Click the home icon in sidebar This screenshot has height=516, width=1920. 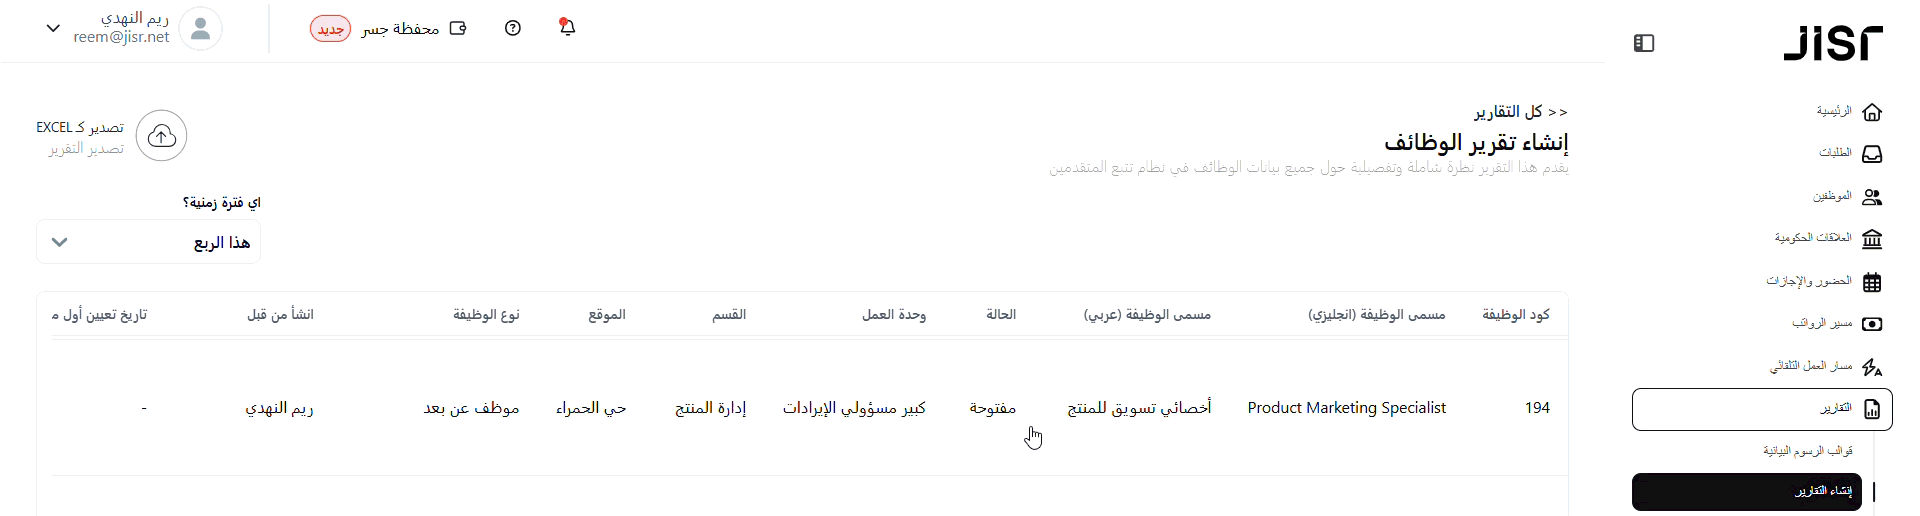pos(1872,112)
